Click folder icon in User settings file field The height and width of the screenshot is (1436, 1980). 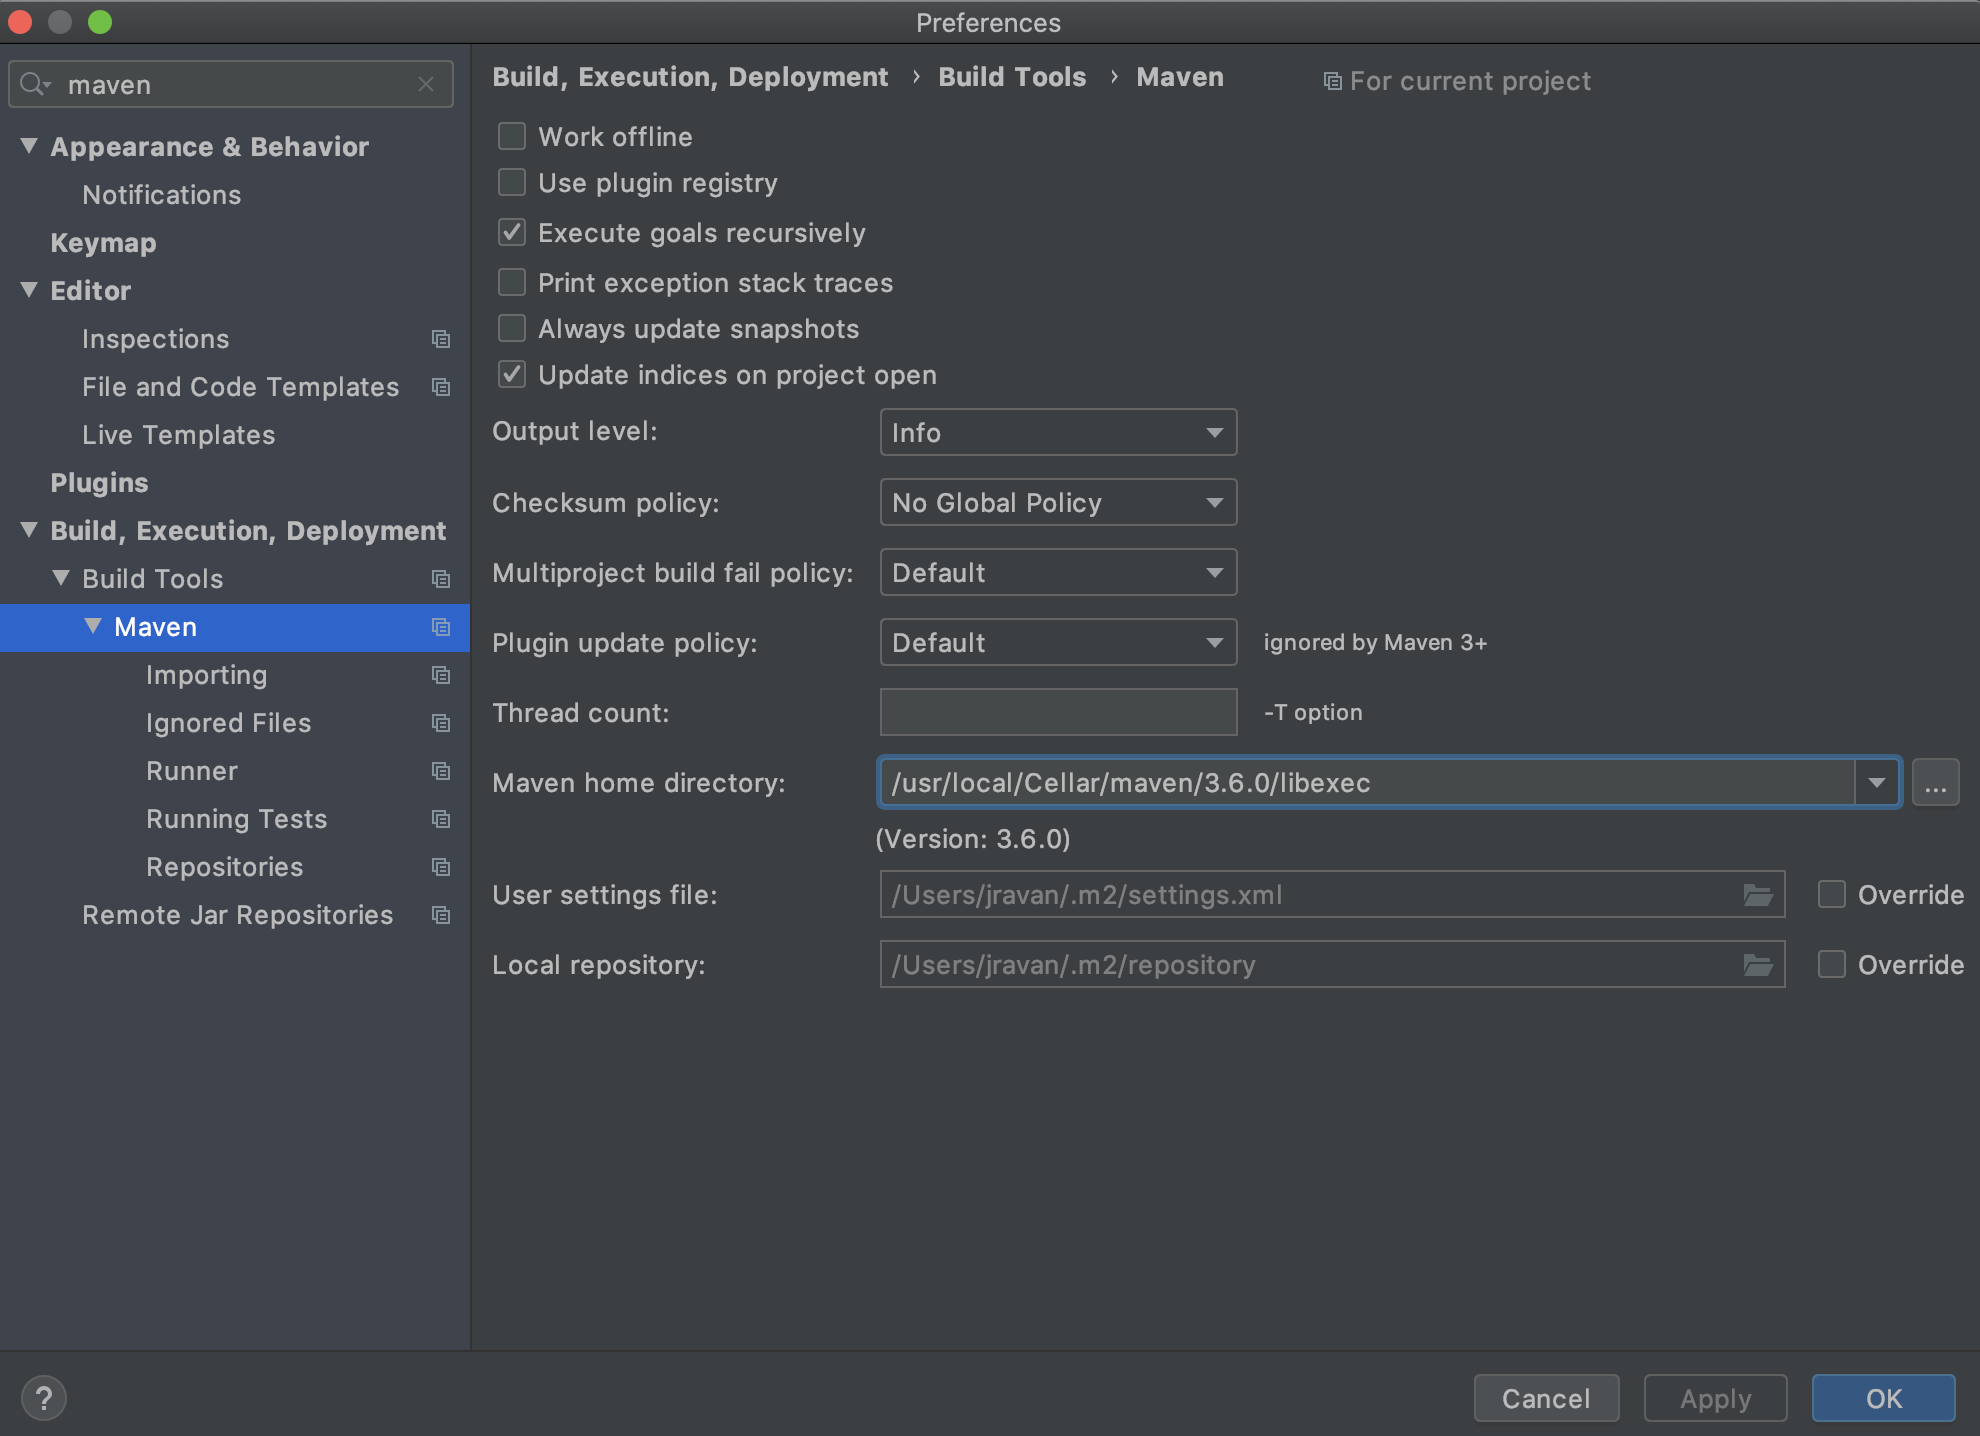point(1757,895)
